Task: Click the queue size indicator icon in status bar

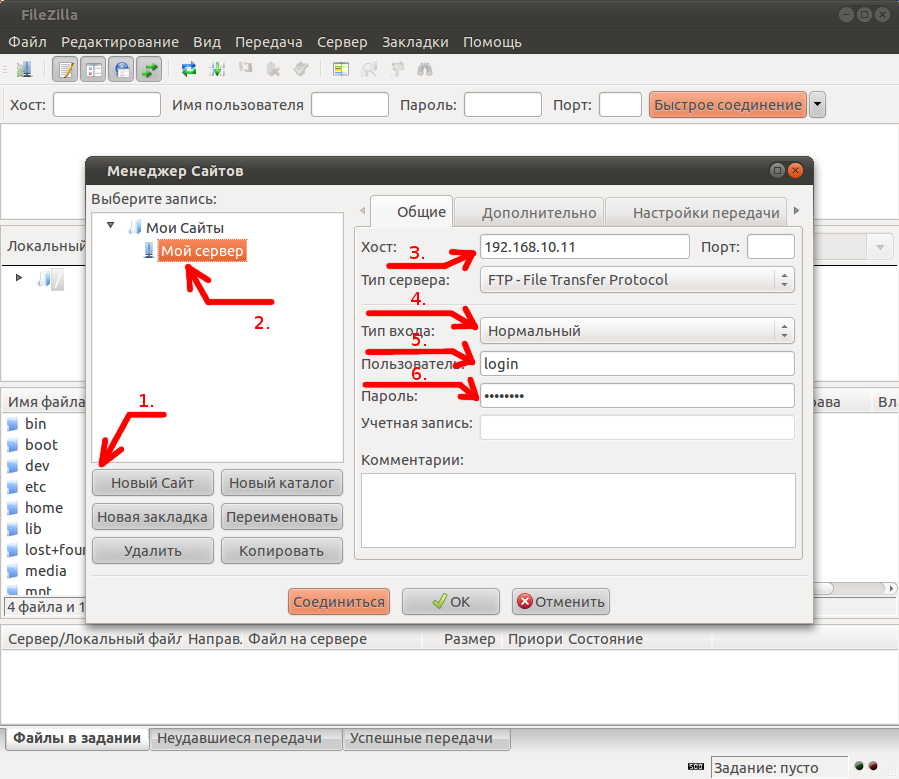Action: pyautogui.click(x=695, y=767)
